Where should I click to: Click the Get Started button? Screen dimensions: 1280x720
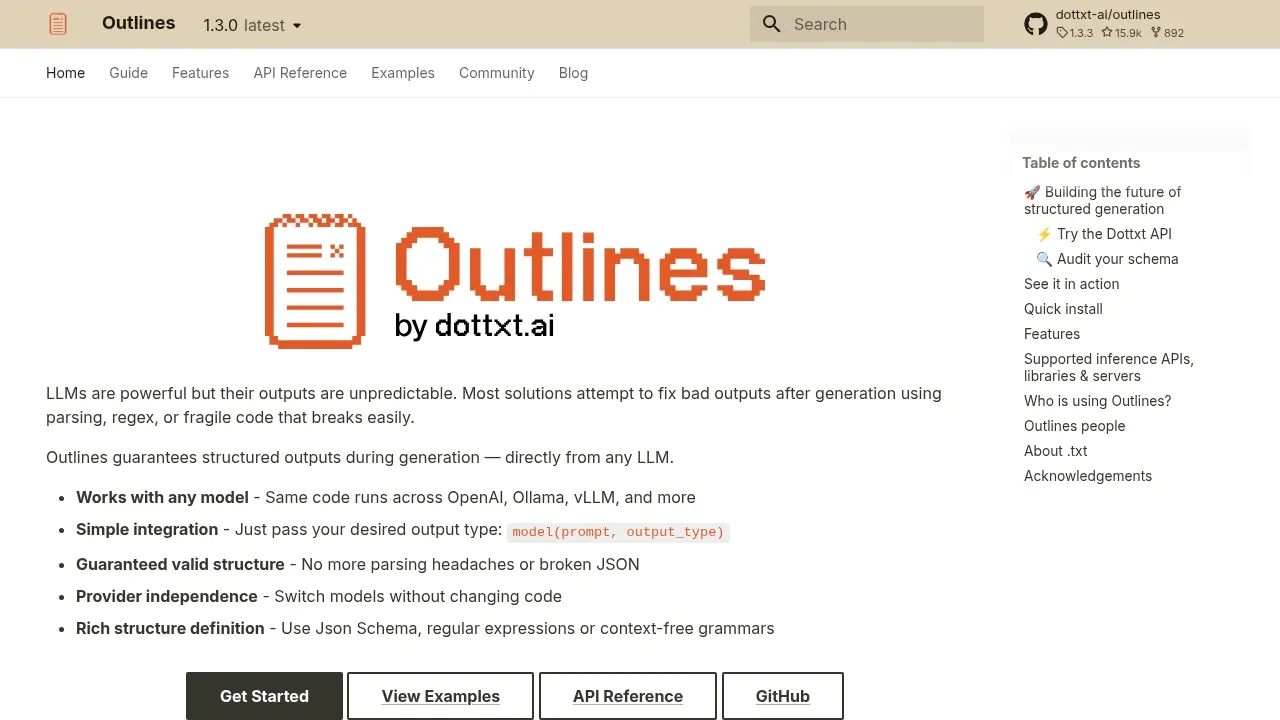[264, 696]
